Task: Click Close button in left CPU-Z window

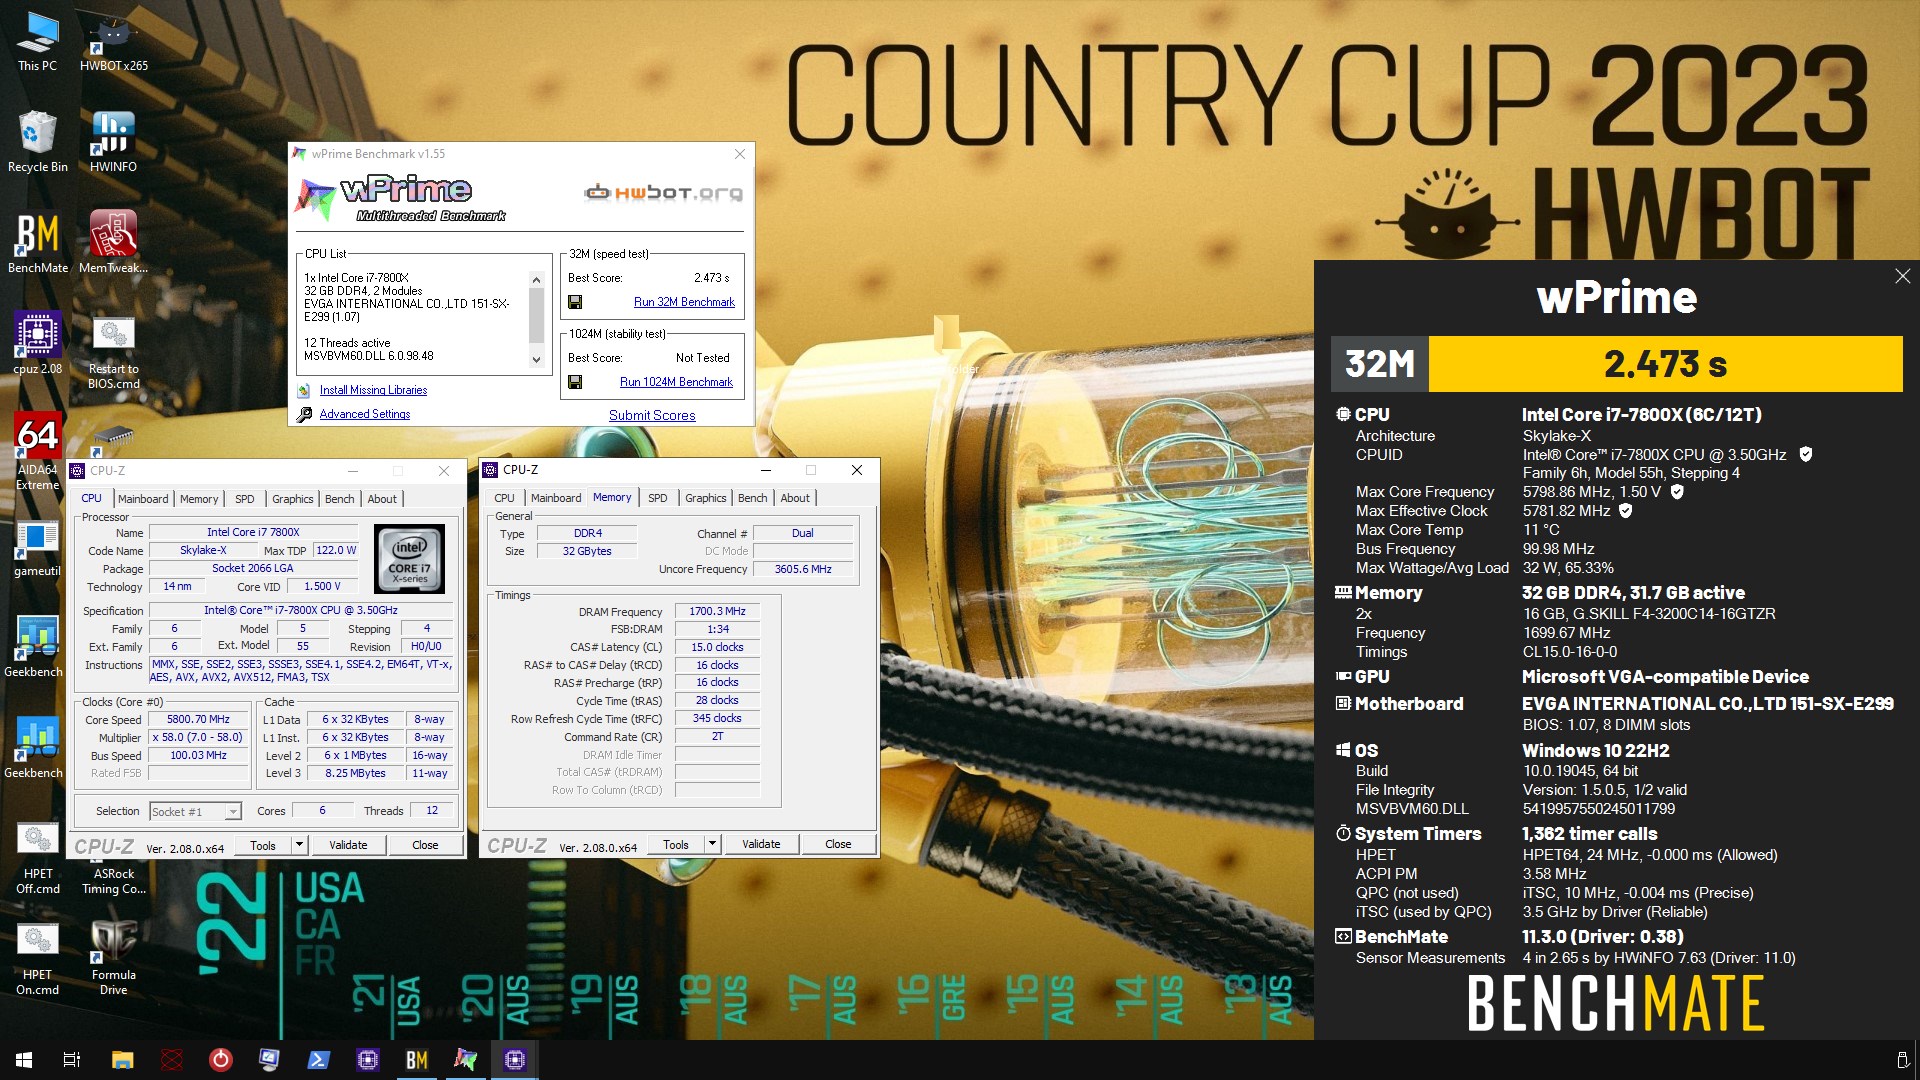Action: [x=425, y=845]
